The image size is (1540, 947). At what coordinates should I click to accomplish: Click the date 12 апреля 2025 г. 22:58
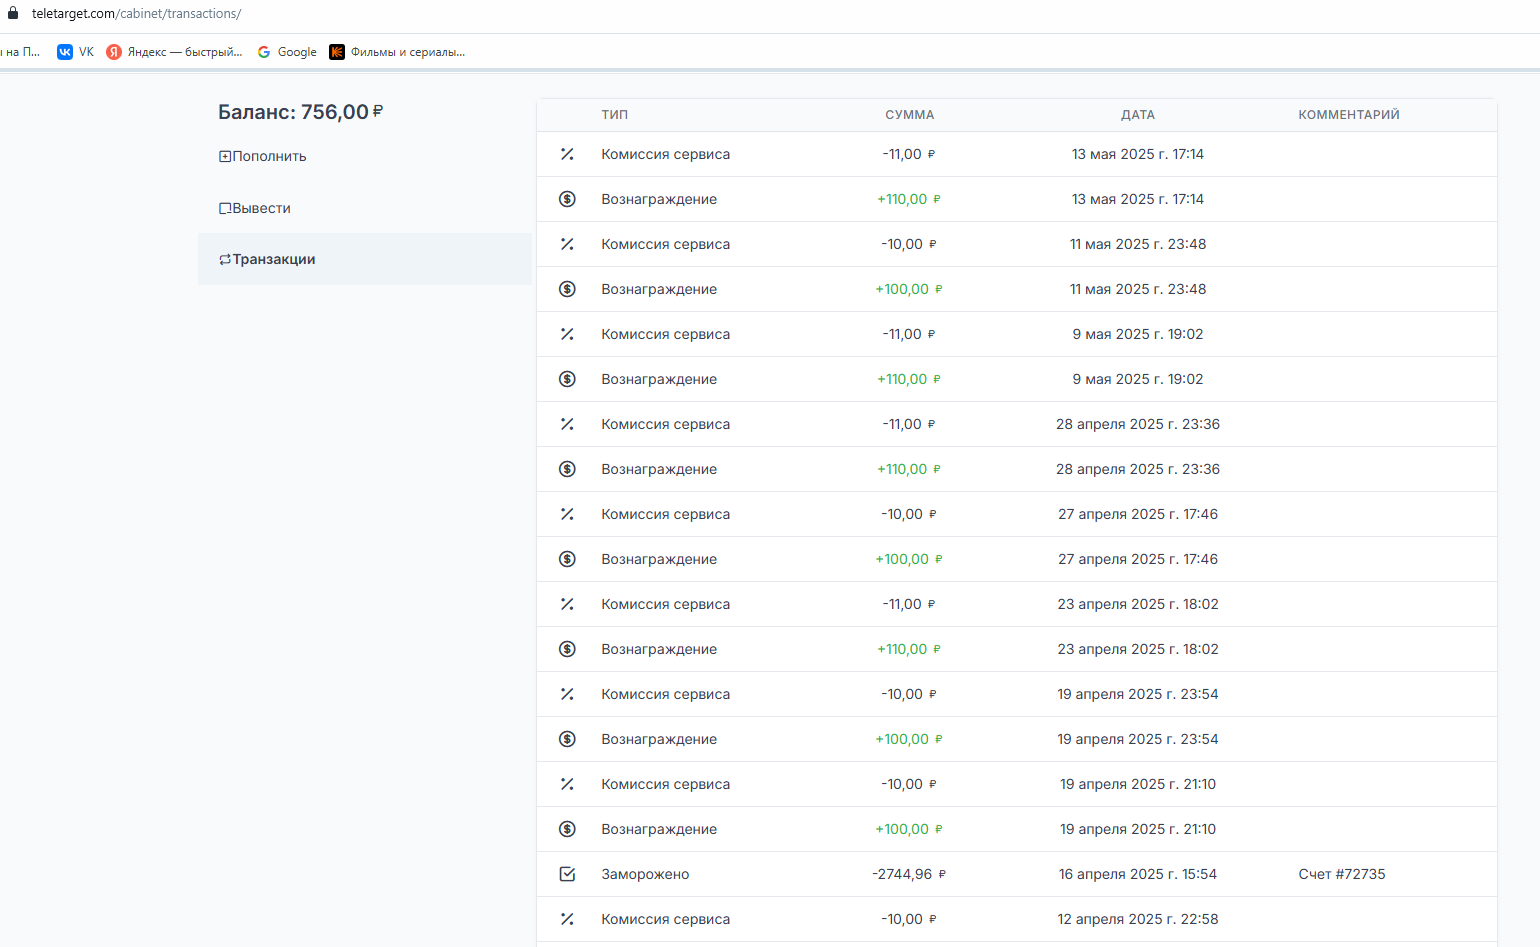[x=1138, y=919]
